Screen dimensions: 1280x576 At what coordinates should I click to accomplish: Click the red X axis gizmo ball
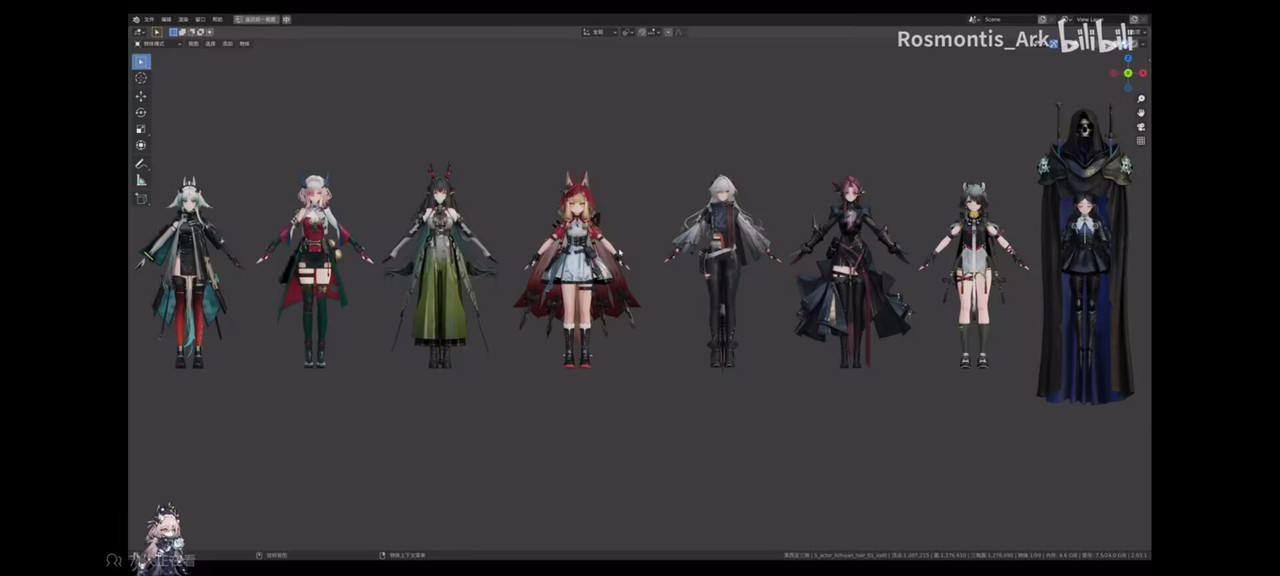(x=1143, y=73)
